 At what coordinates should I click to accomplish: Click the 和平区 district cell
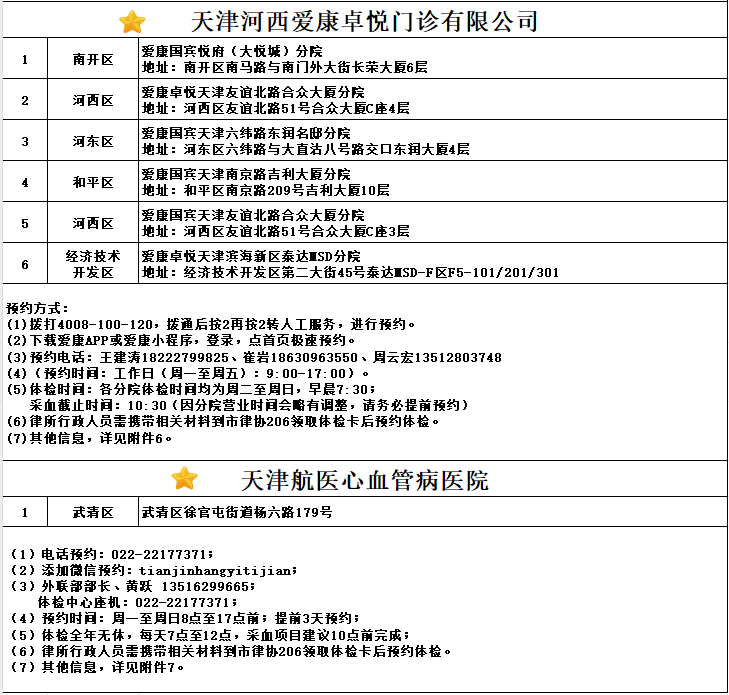pos(93,182)
